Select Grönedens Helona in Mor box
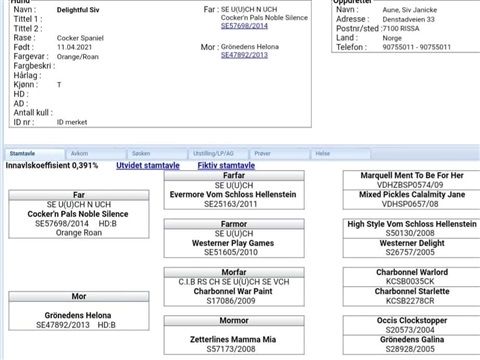Image resolution: width=480 pixels, height=360 pixels. 78,315
